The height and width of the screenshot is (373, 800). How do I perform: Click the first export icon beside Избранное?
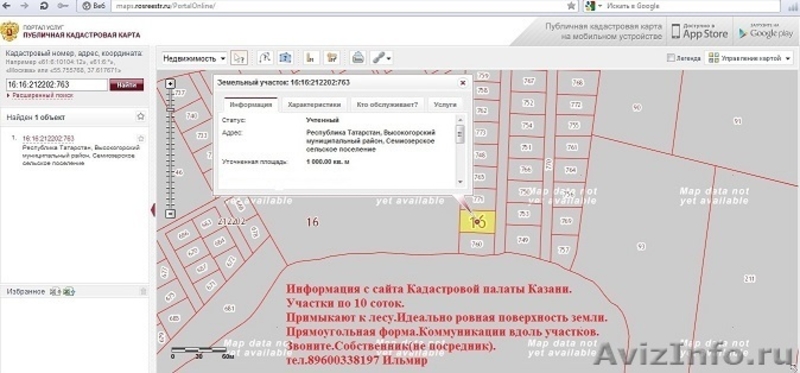56,291
